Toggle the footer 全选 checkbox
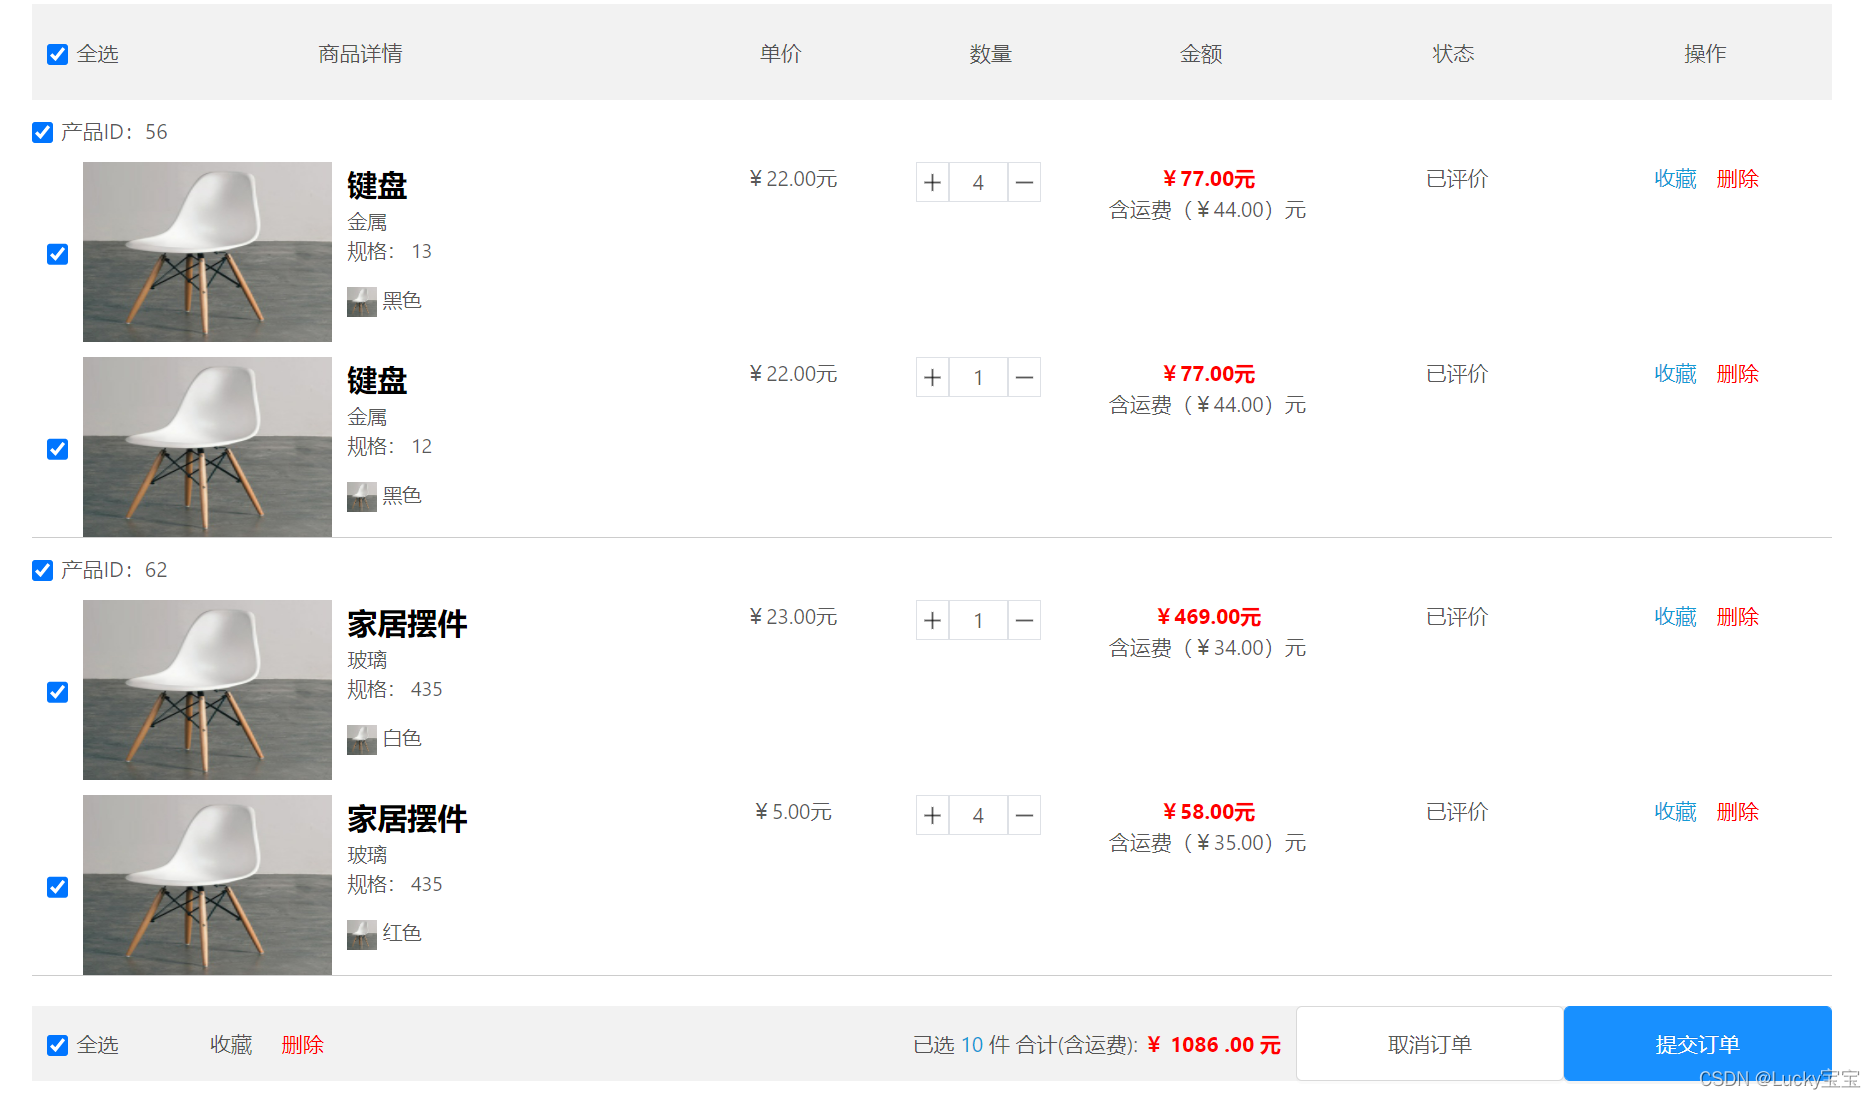Screen dimensions: 1876x1099 click(x=58, y=1045)
